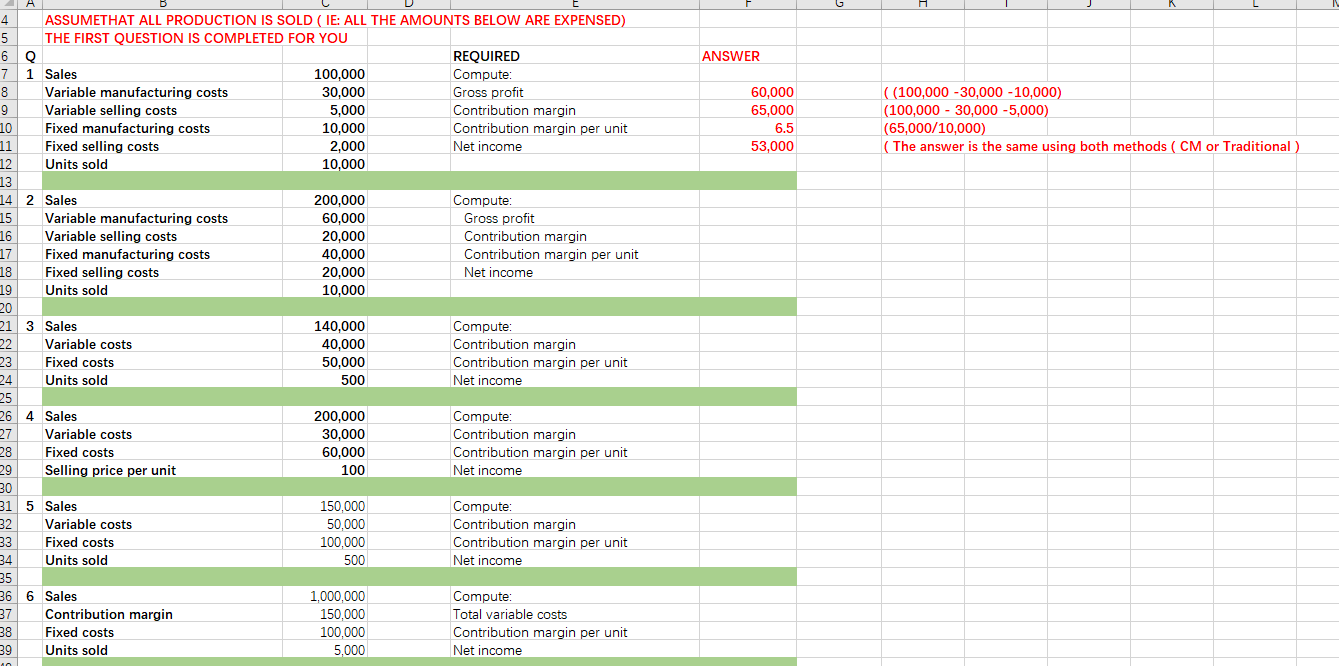Viewport: 1339px width, 666px height.
Task: Select the Net income answer 53,000
Action: [x=765, y=146]
